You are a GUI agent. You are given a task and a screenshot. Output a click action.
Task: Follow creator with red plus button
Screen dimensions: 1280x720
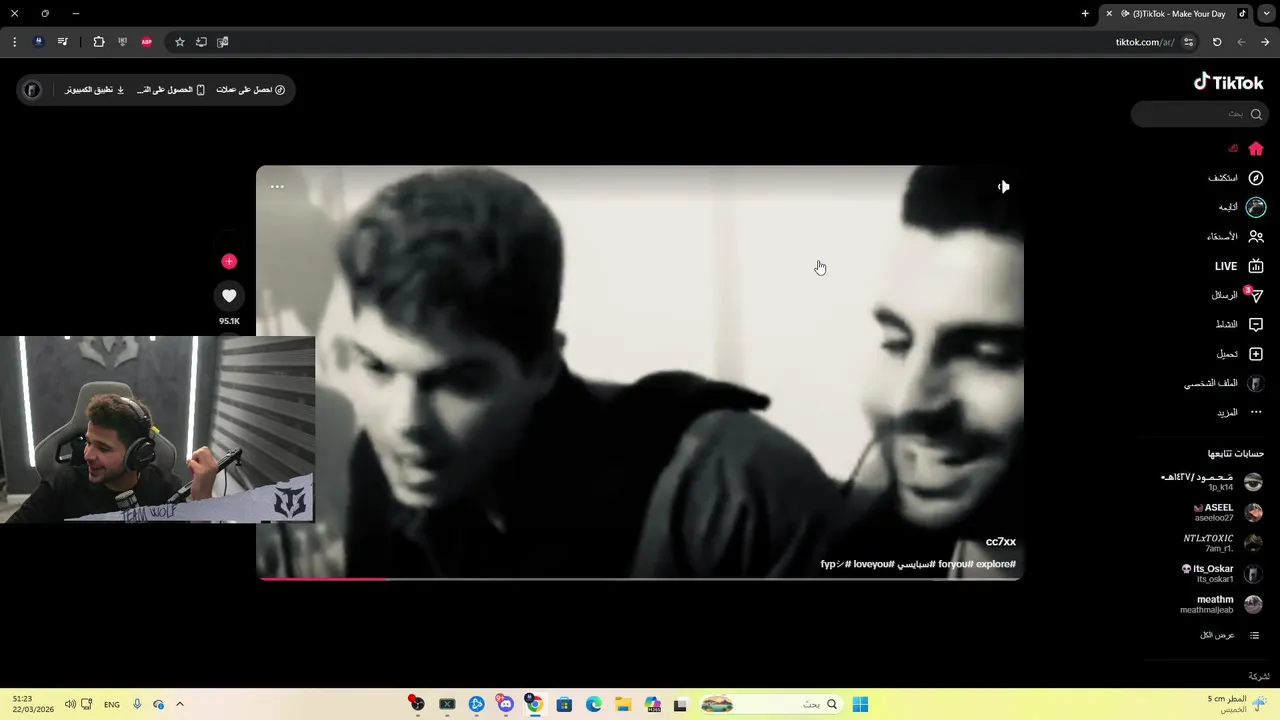pos(229,261)
